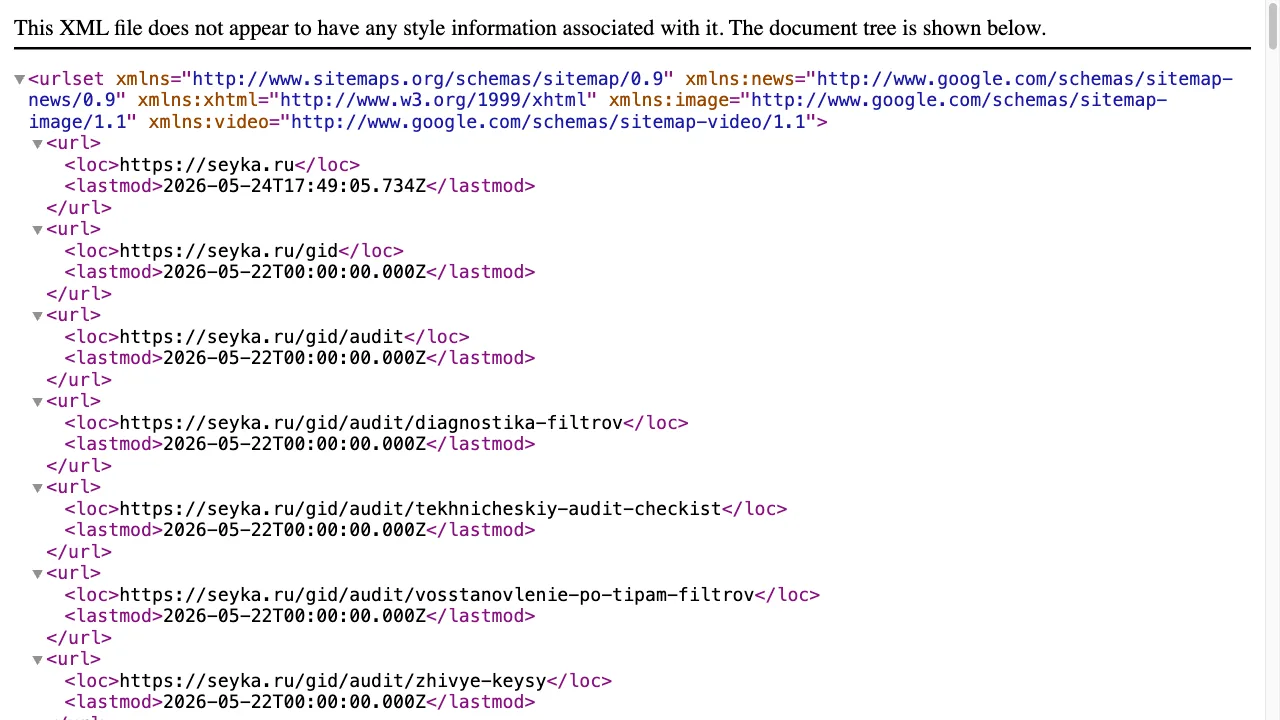
Task: Click lastmod date under diagnostika-filtrov loc
Action: pyautogui.click(x=295, y=444)
